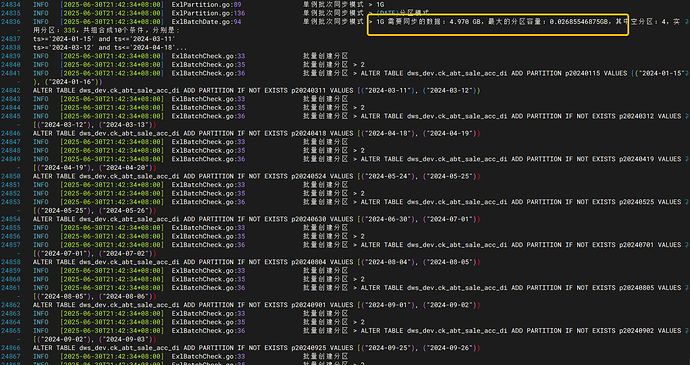Viewport: 690px width, 365px height.
Task: Select line number 24862 in the gutter
Action: 10,305
